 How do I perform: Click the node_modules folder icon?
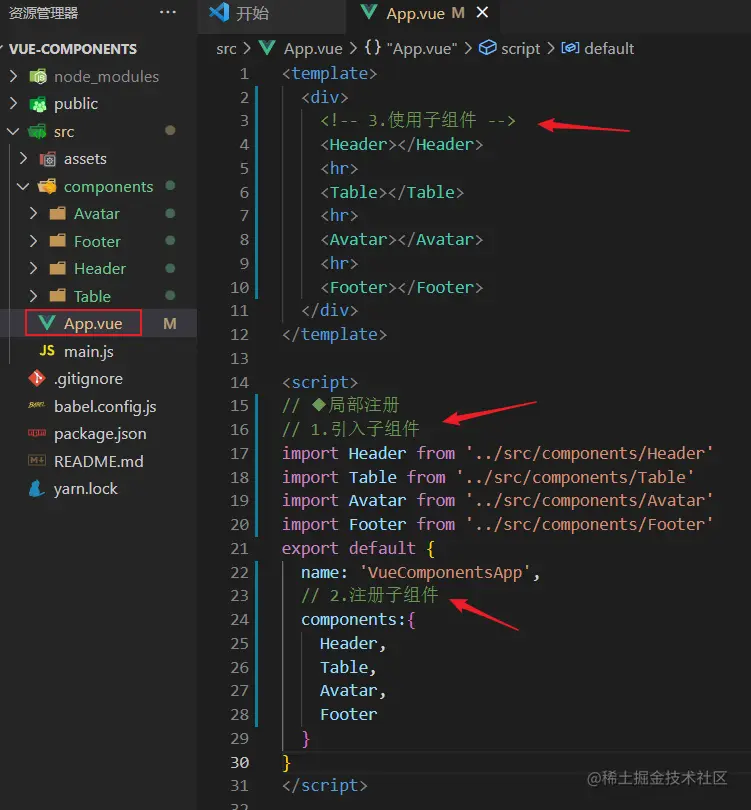point(38,76)
